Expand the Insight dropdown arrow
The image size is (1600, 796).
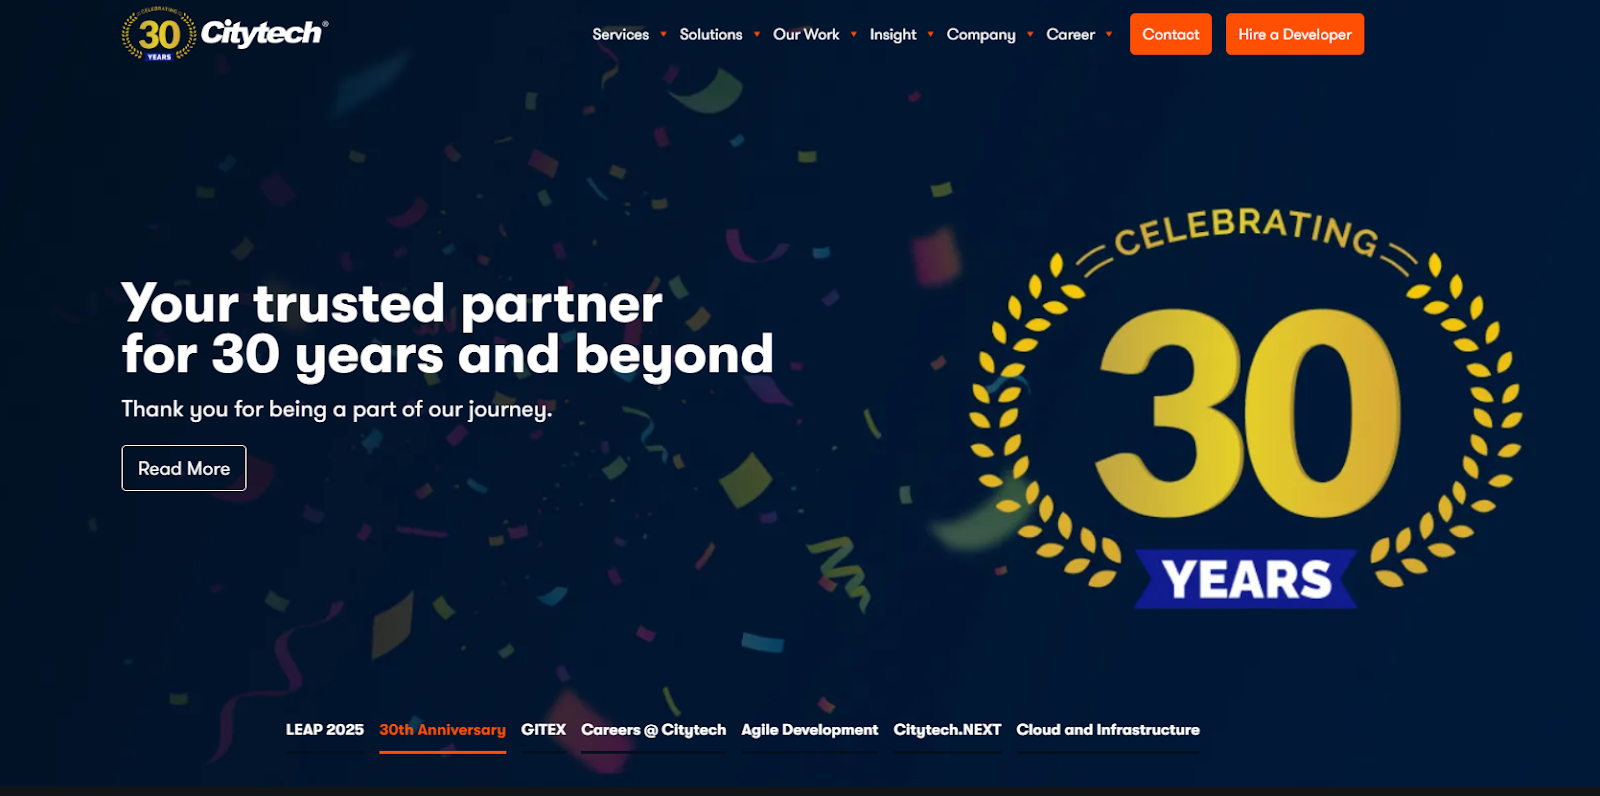[930, 34]
